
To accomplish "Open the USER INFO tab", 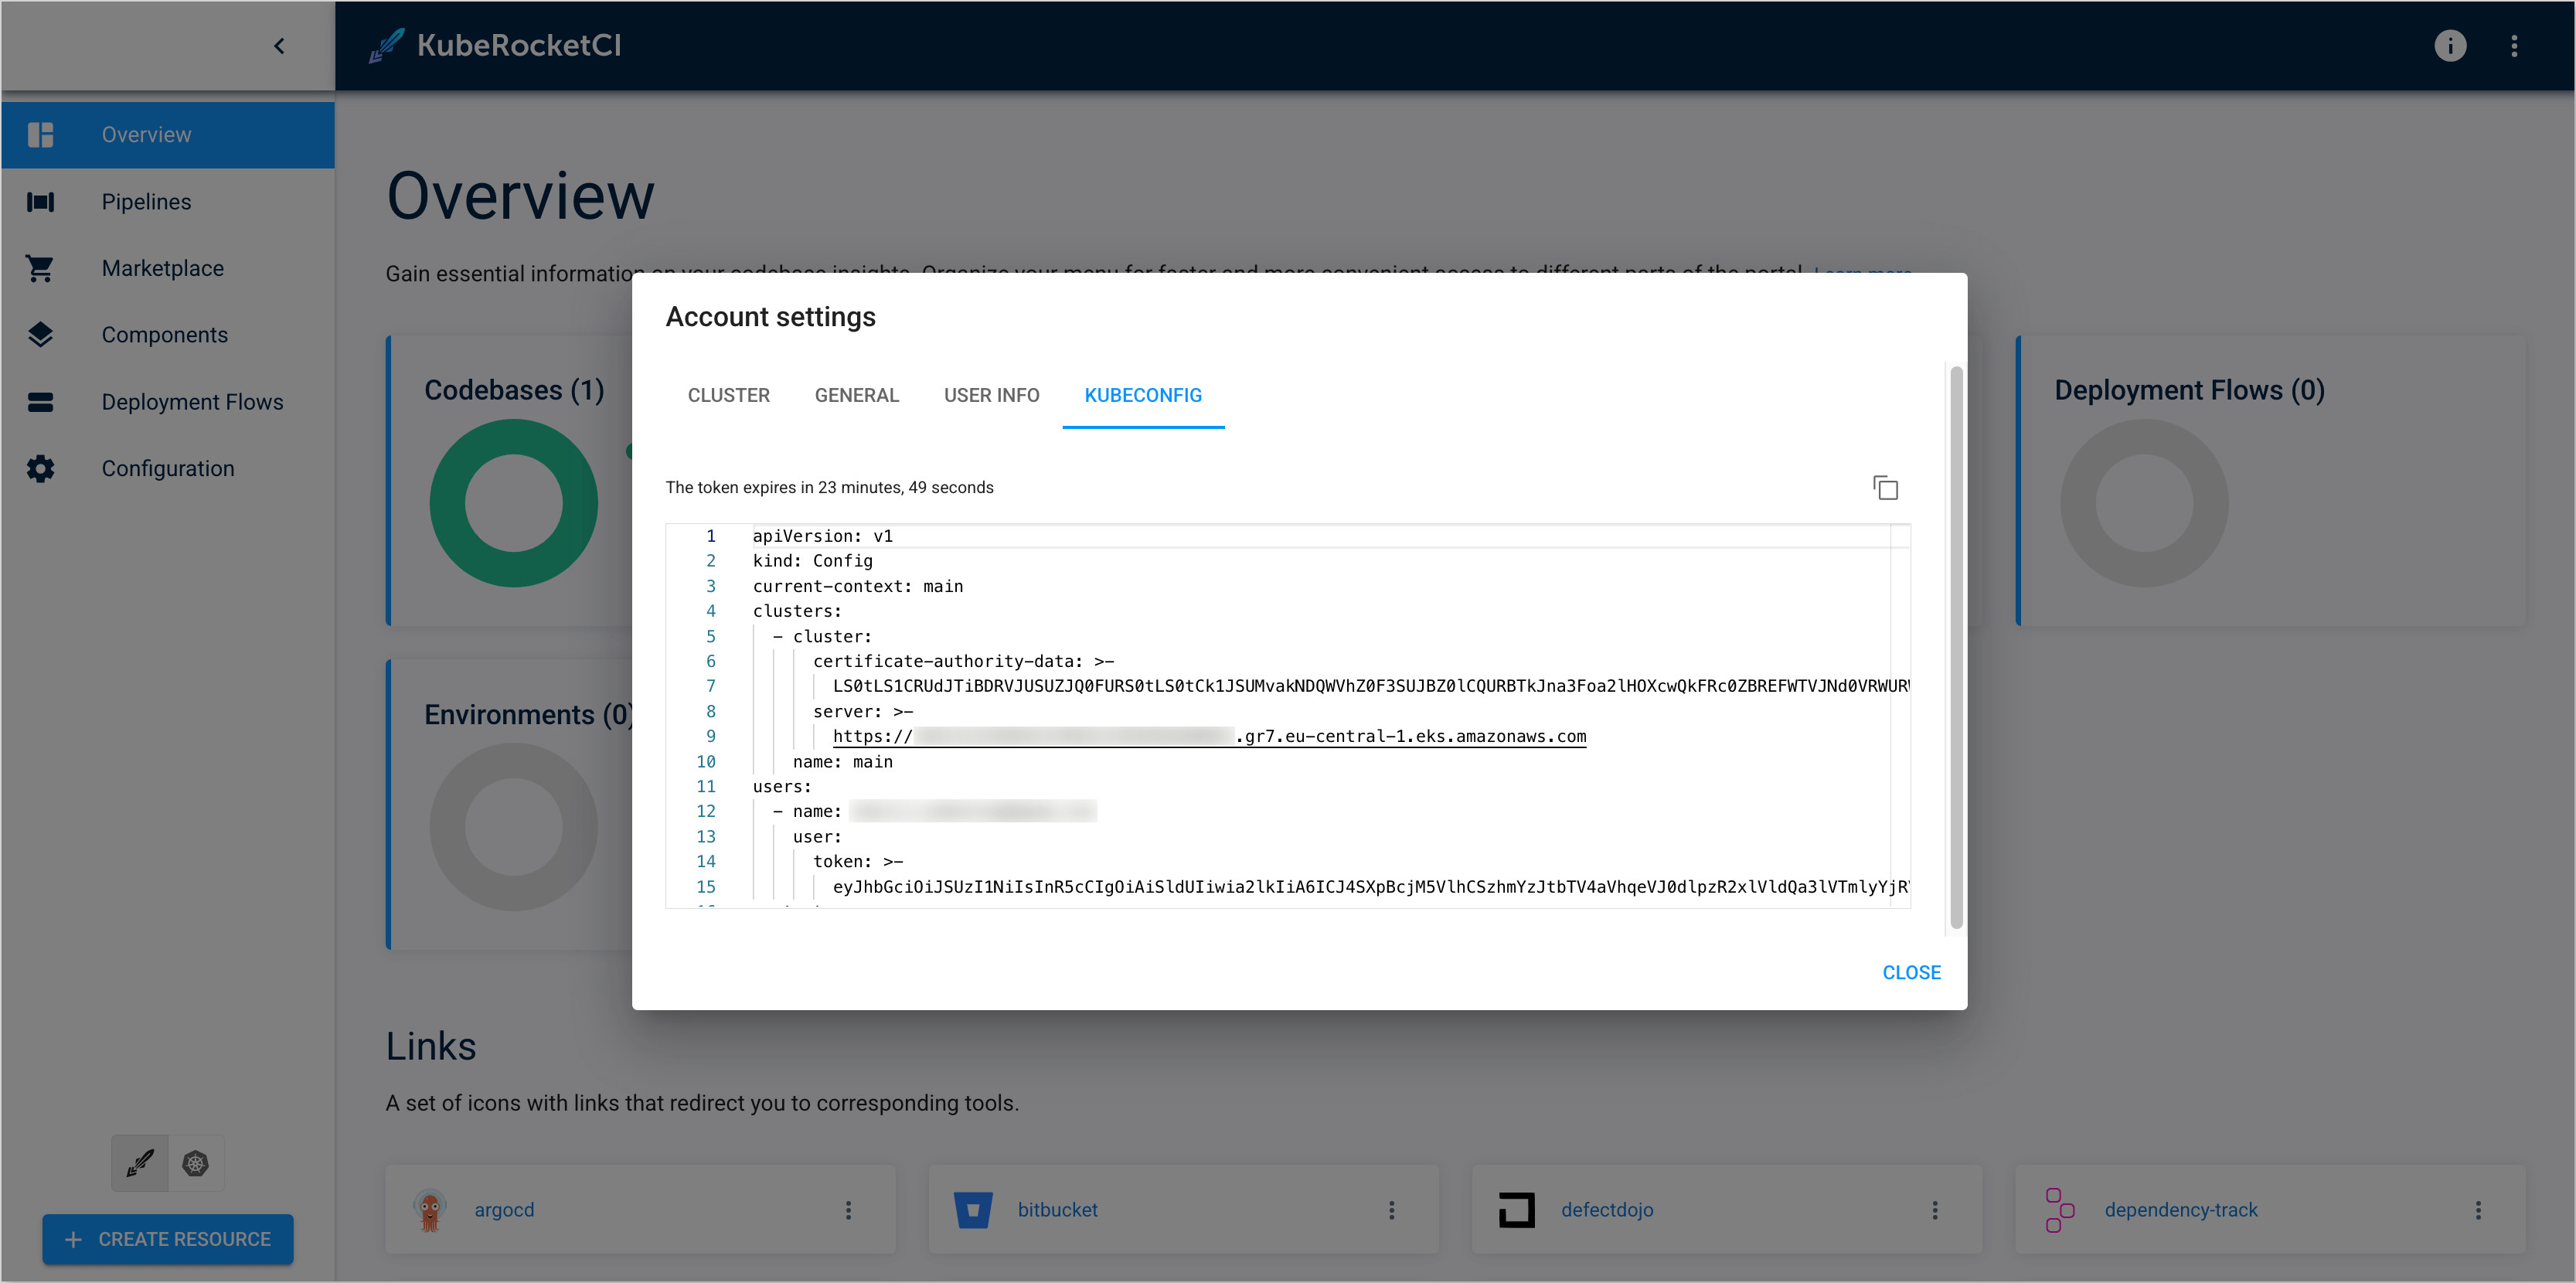I will [991, 395].
